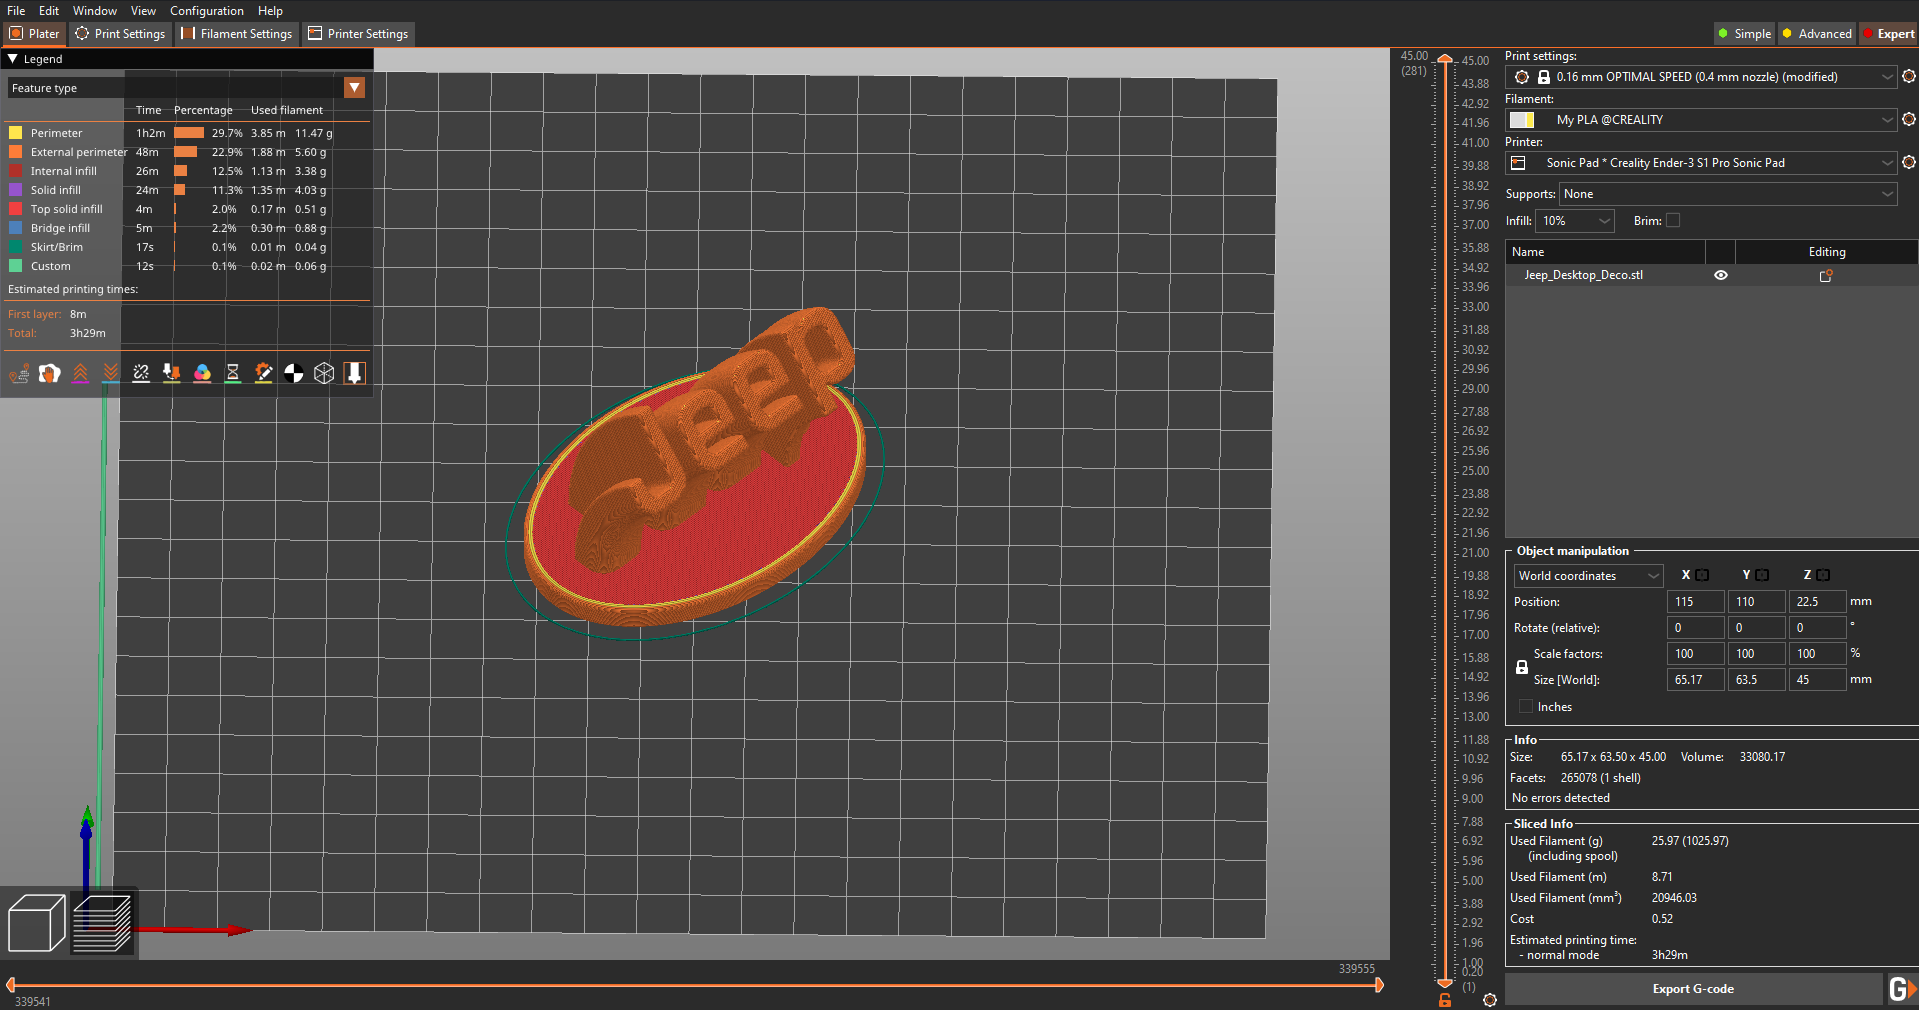Enable the Inches checkbox
Viewport: 1919px width, 1010px height.
coord(1526,707)
